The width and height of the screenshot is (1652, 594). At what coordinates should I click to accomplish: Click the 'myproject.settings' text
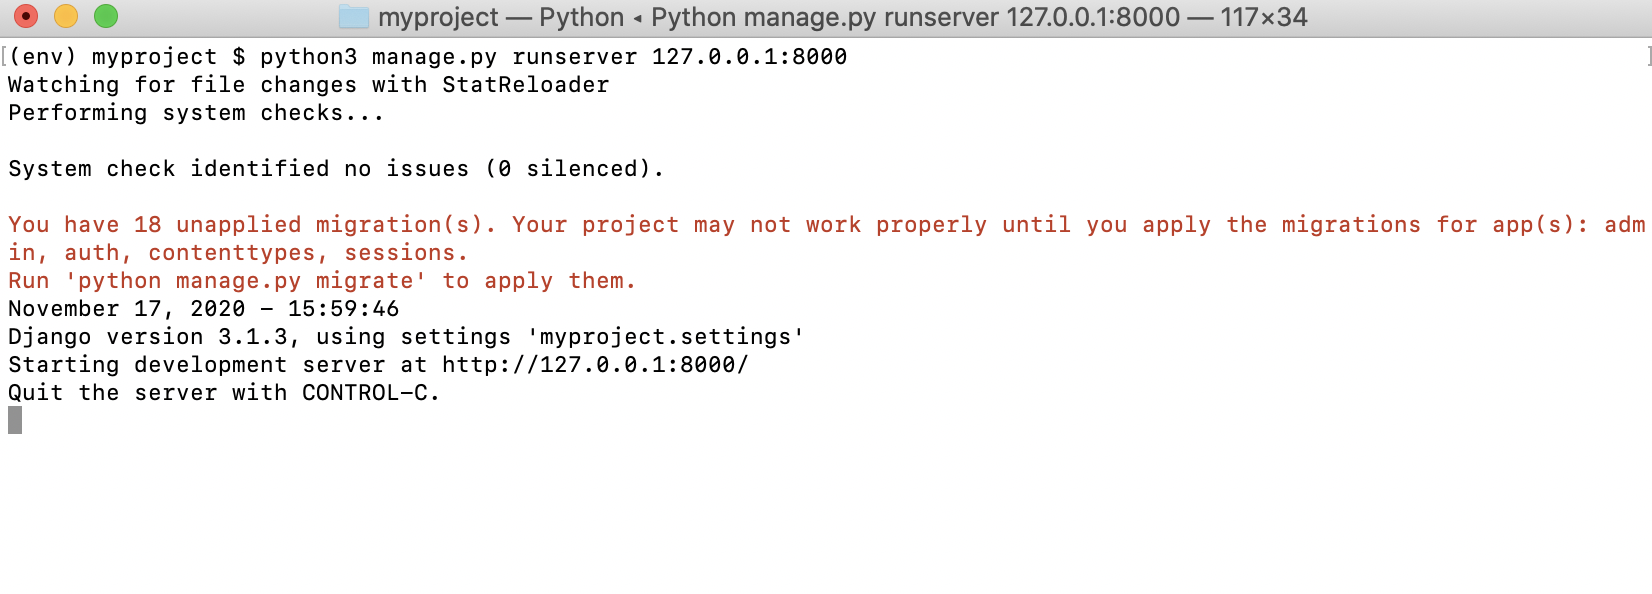click(x=666, y=337)
